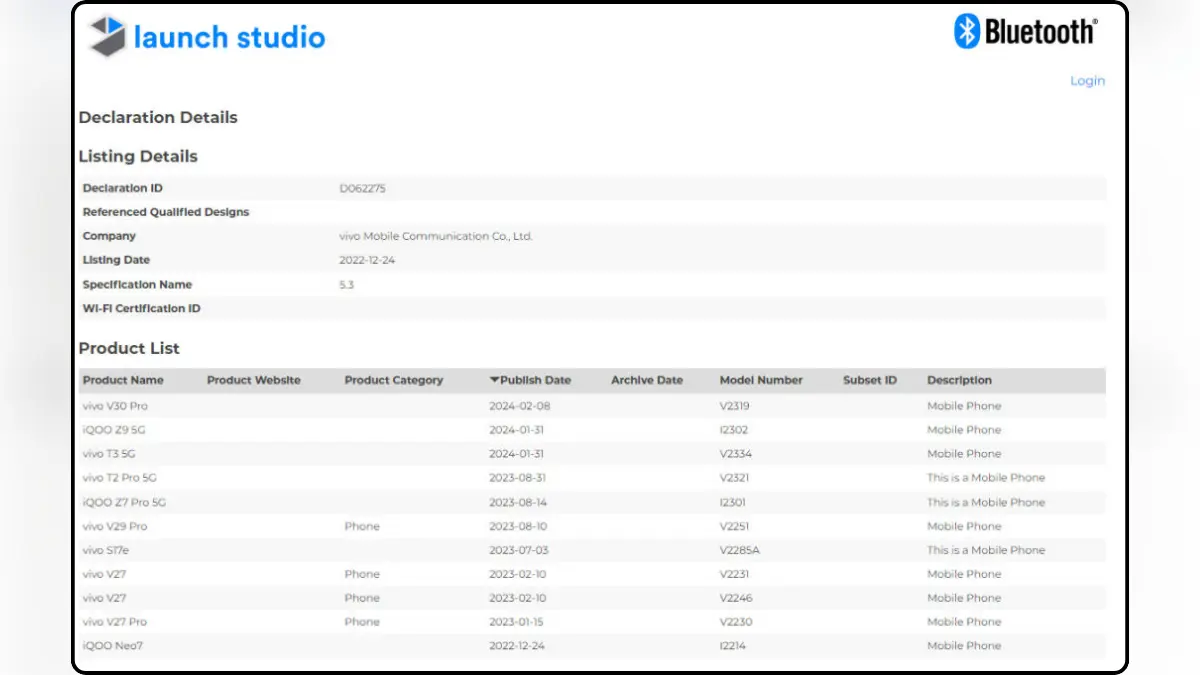Click model number I2301
The width and height of the screenshot is (1200, 675).
(x=733, y=502)
